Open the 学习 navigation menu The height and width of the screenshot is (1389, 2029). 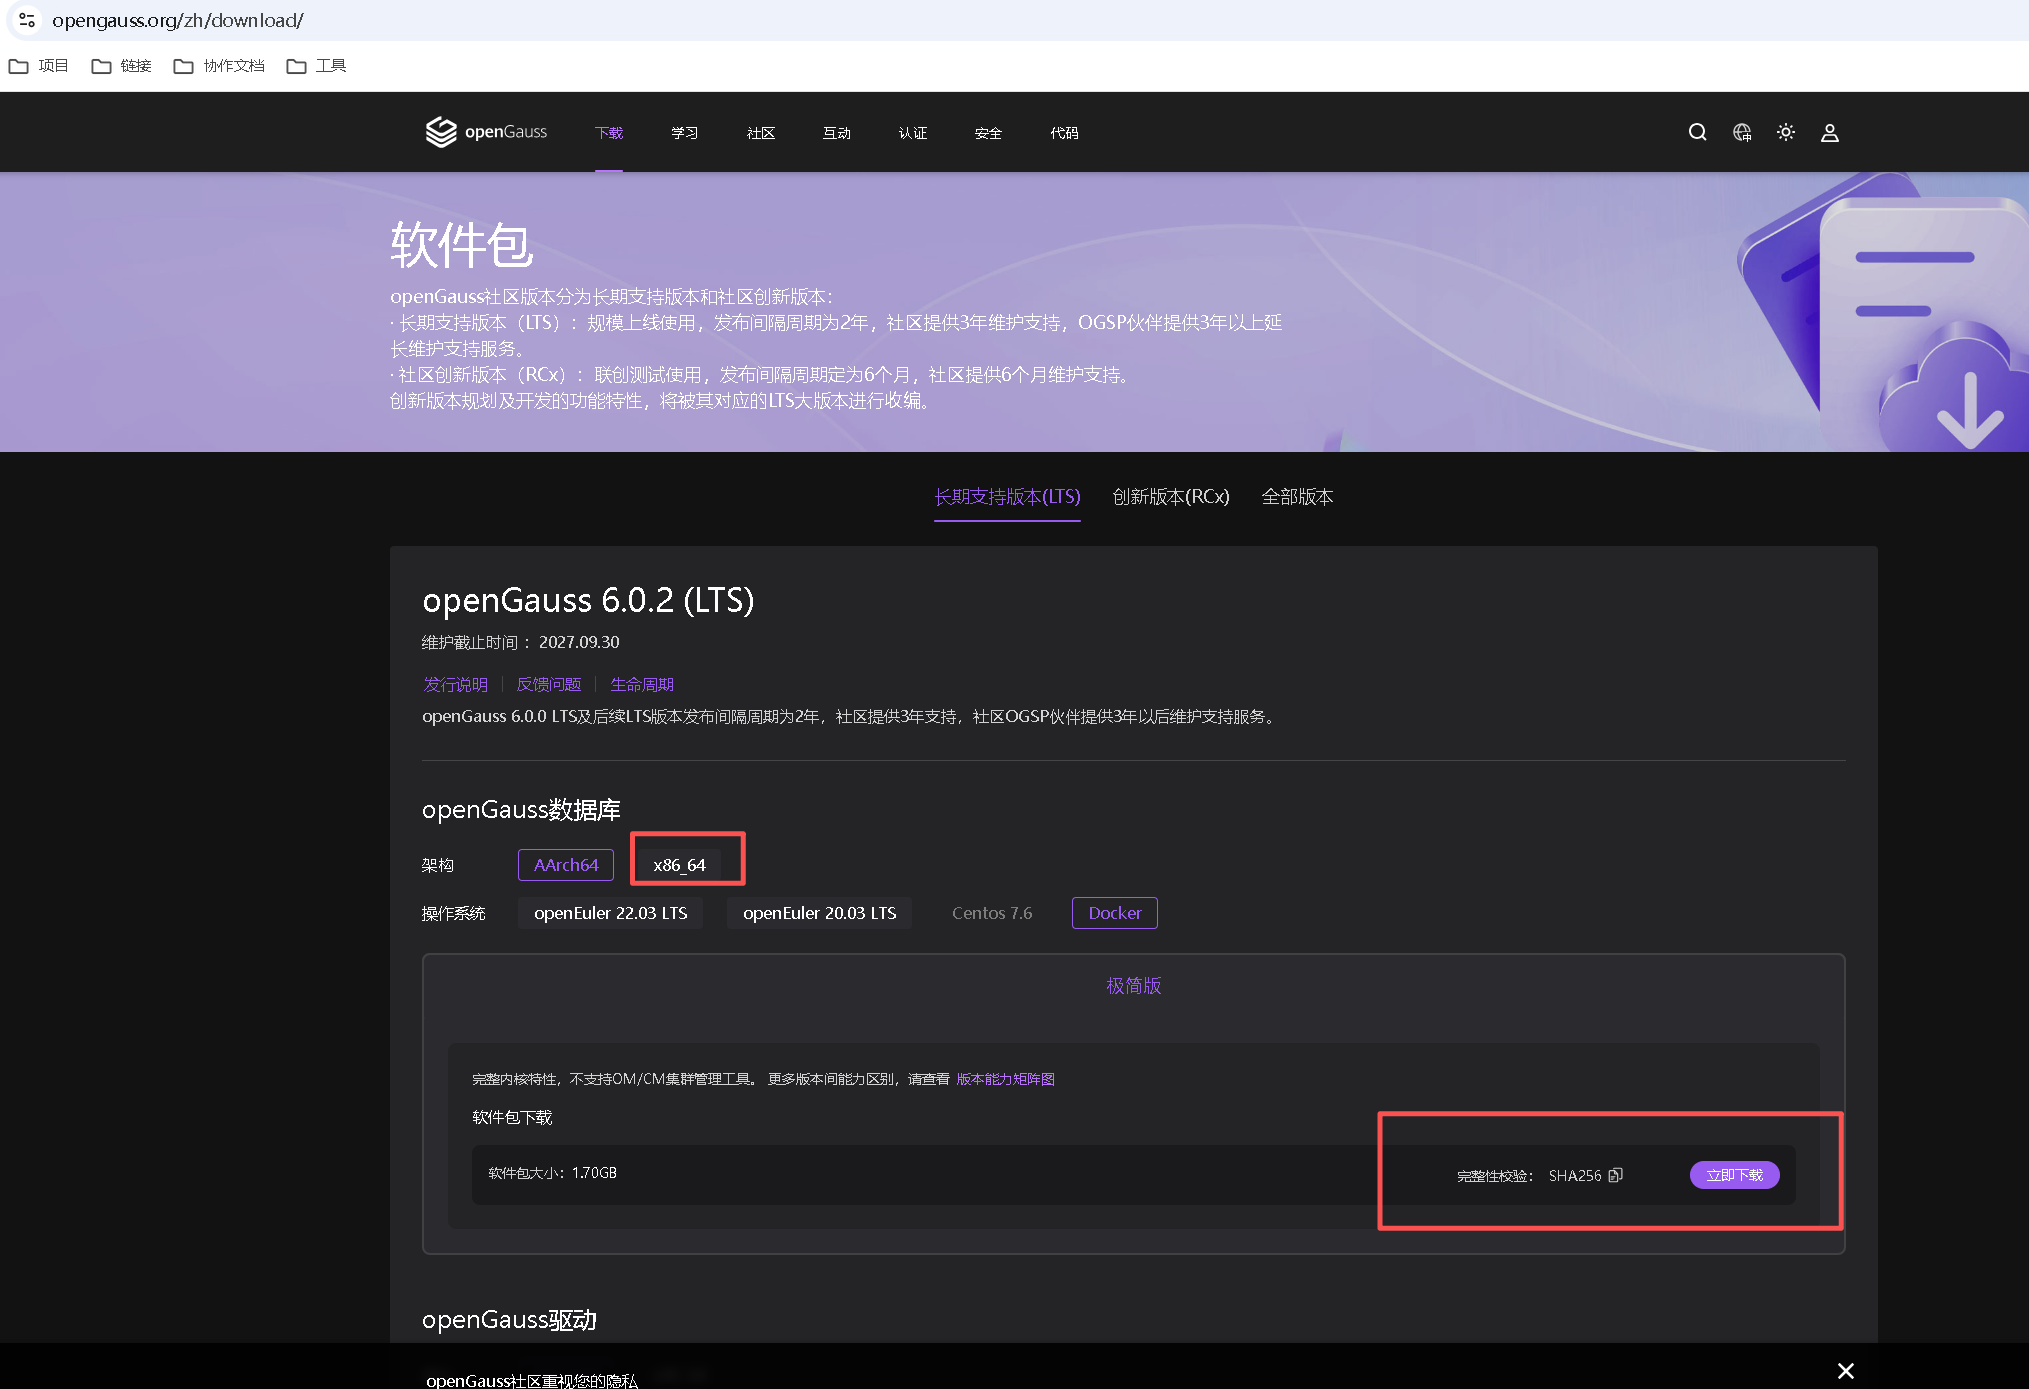coord(684,133)
